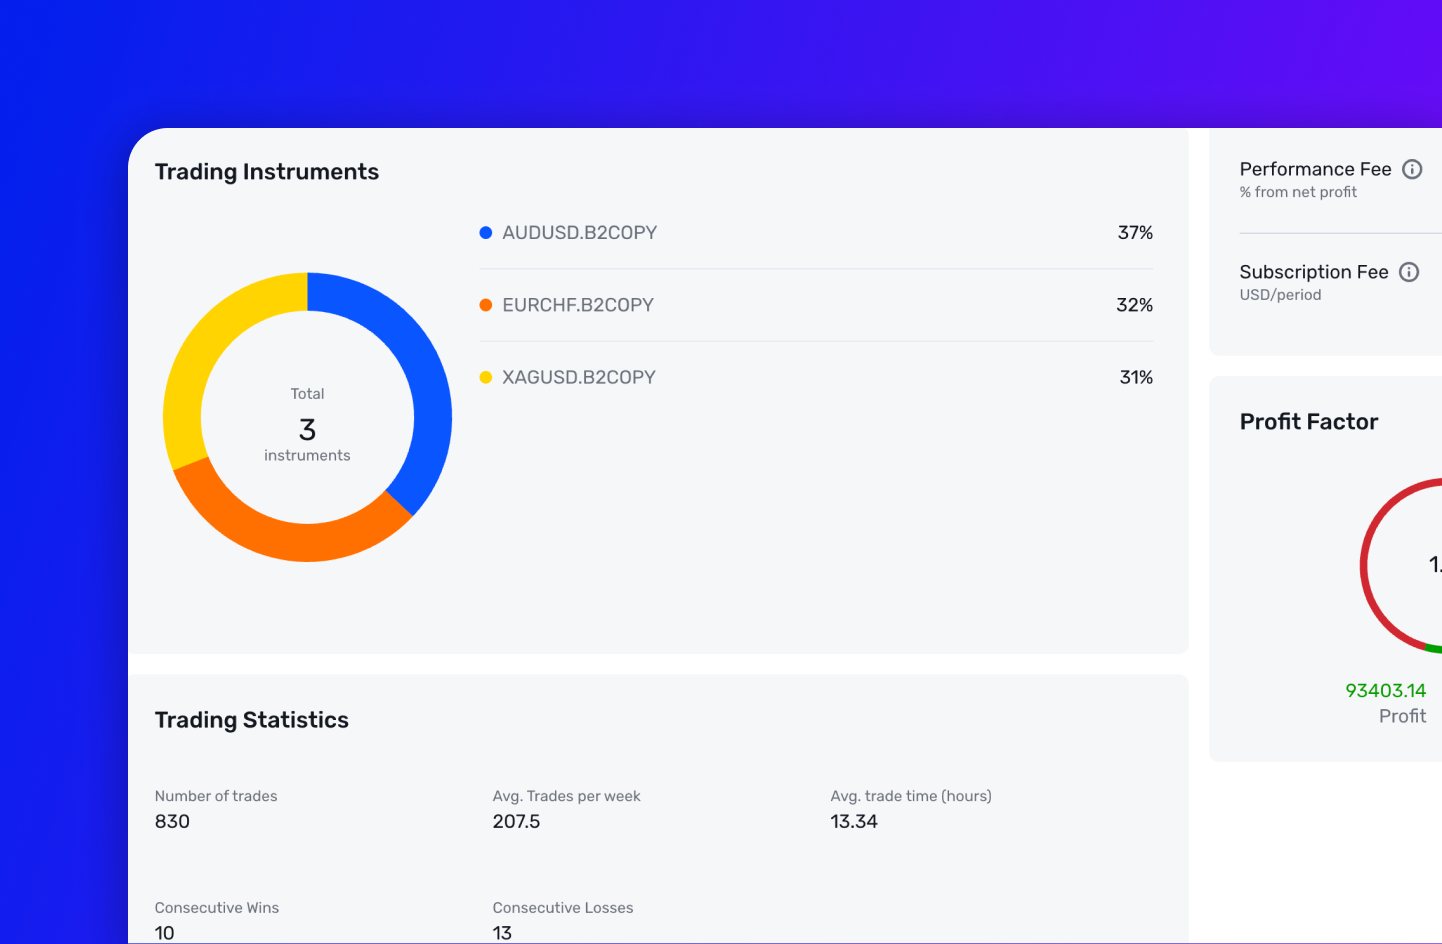Click the Performance Fee info icon
This screenshot has height=944, width=1442.
[1412, 169]
